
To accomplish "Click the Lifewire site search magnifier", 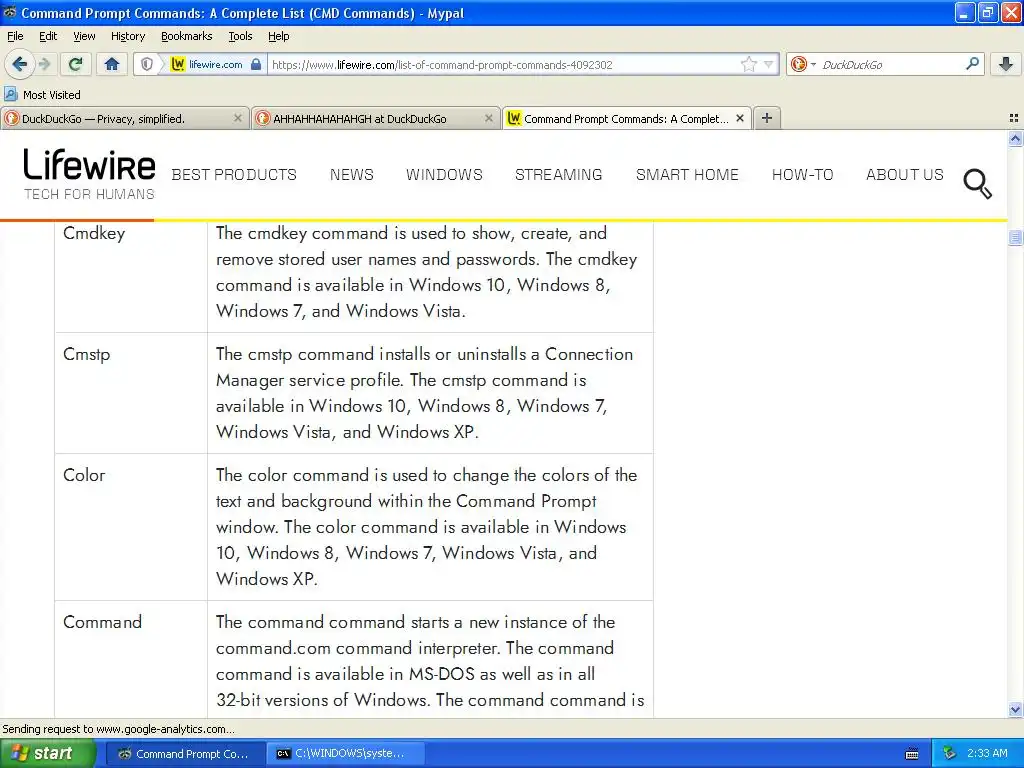I will (978, 184).
